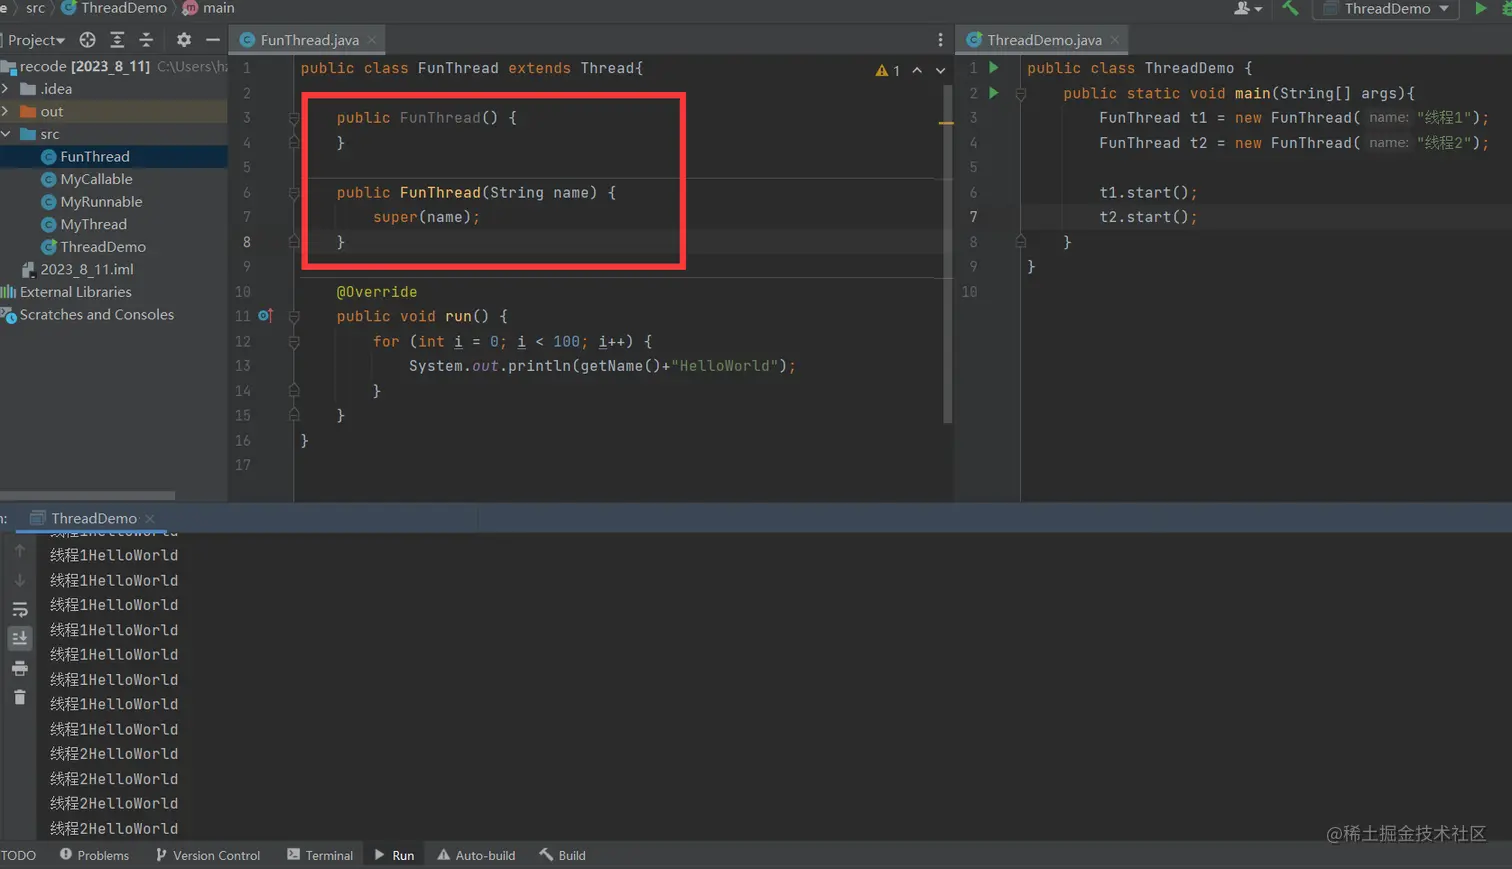Open the editor tabs more-options menu
The width and height of the screenshot is (1512, 869).
tap(940, 40)
